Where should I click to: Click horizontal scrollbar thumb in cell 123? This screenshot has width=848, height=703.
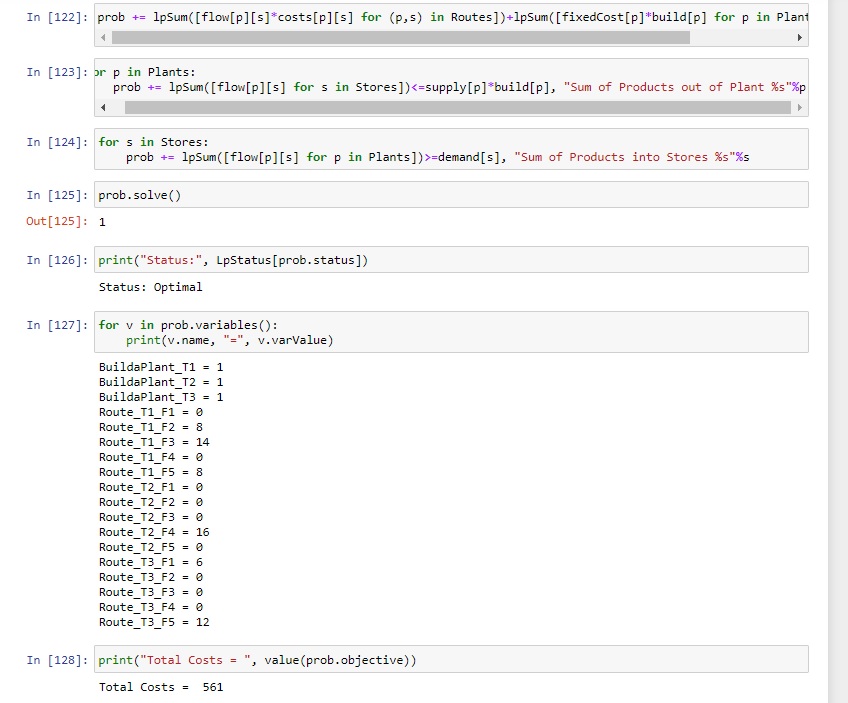pyautogui.click(x=458, y=108)
